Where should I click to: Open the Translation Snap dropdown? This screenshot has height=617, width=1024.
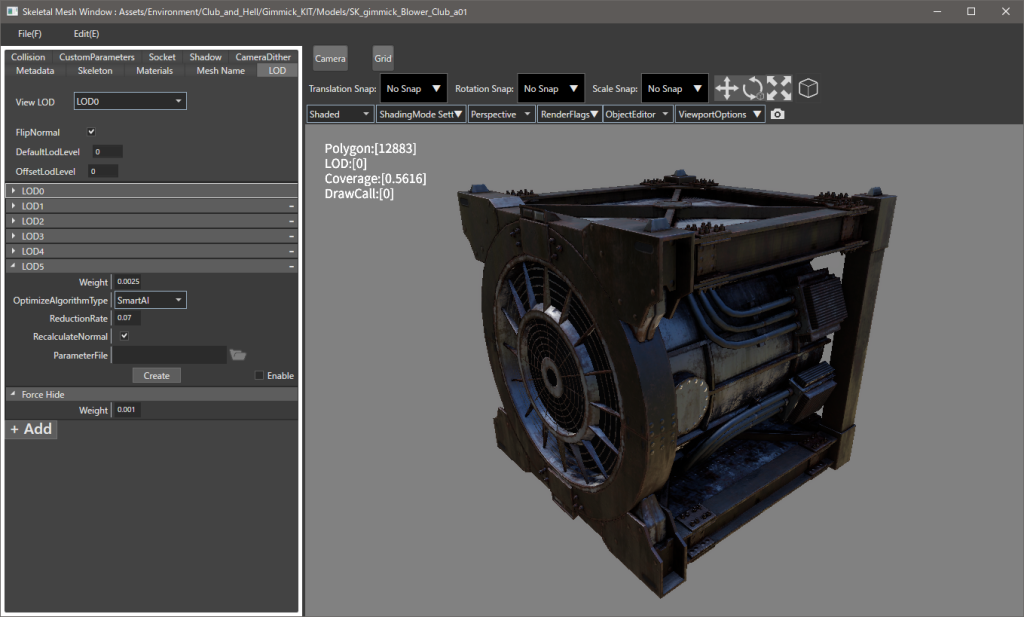(x=415, y=88)
